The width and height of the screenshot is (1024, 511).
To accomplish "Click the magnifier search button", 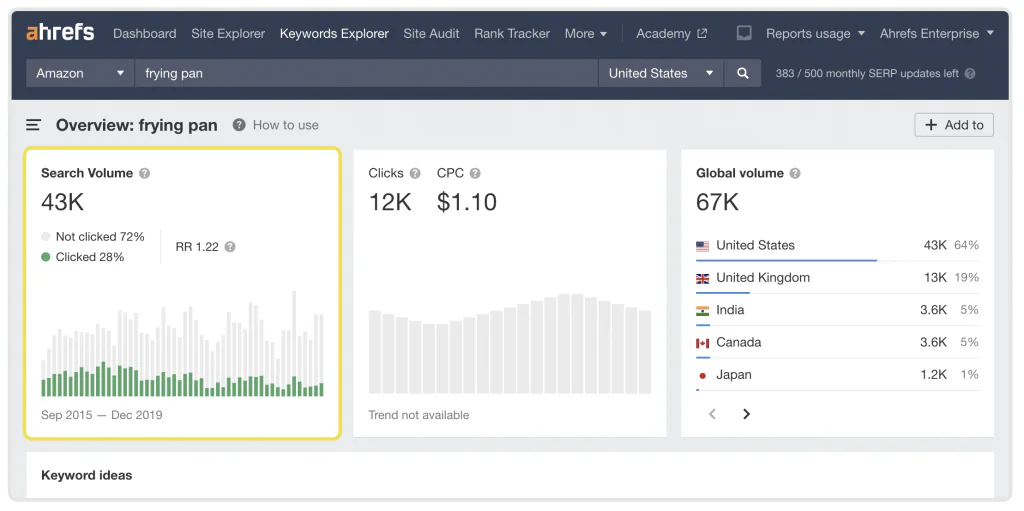I will coord(743,73).
